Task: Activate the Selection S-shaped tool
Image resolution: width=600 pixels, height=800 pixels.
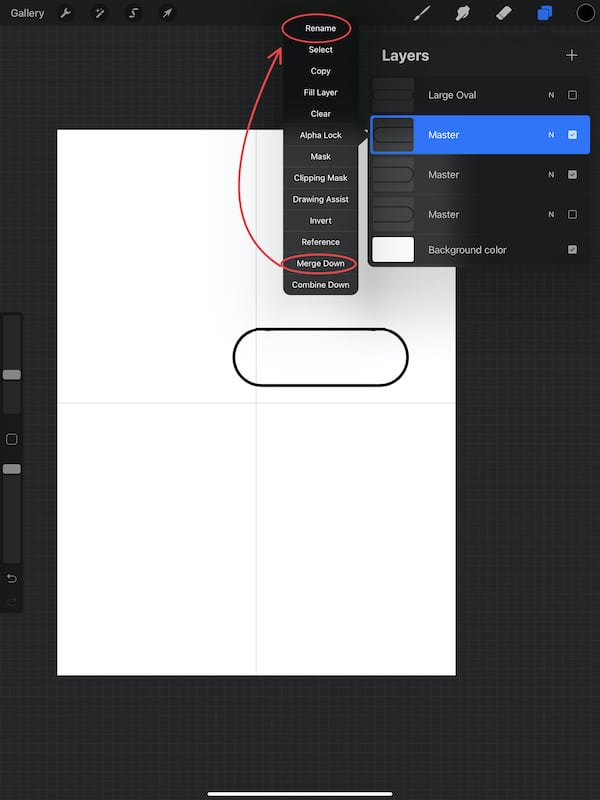Action: (133, 13)
